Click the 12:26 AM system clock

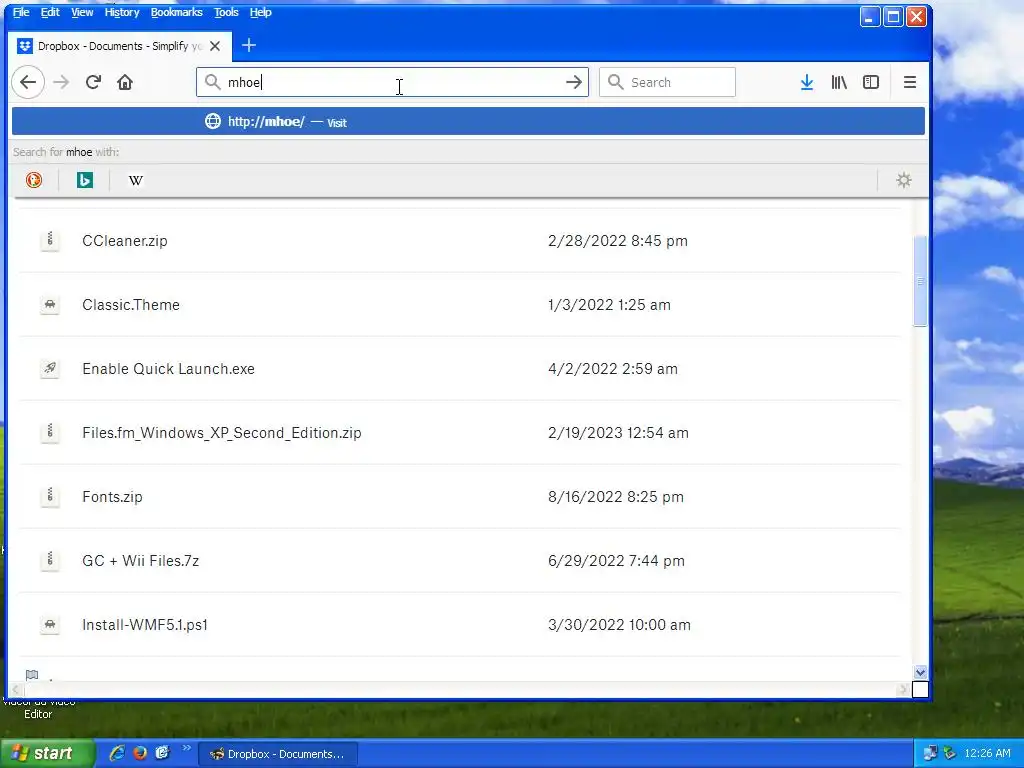point(987,753)
